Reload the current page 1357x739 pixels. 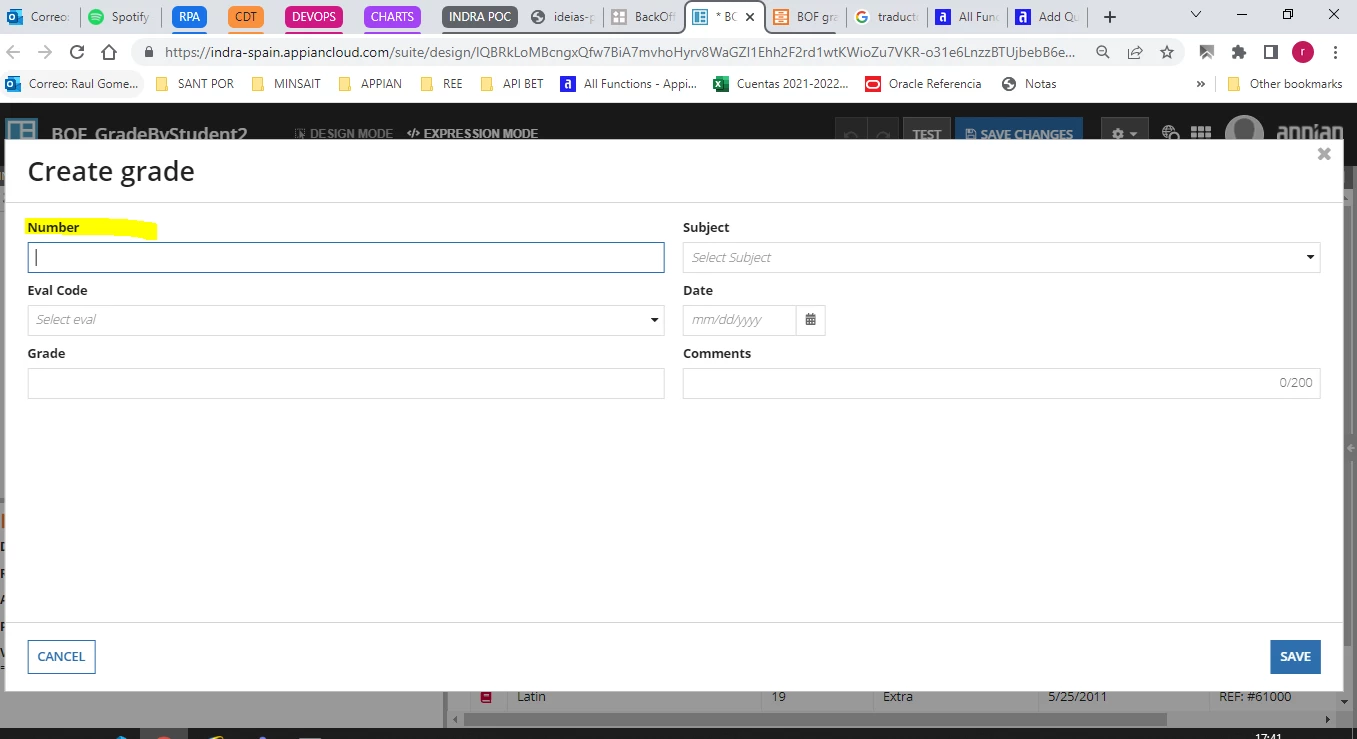(77, 52)
